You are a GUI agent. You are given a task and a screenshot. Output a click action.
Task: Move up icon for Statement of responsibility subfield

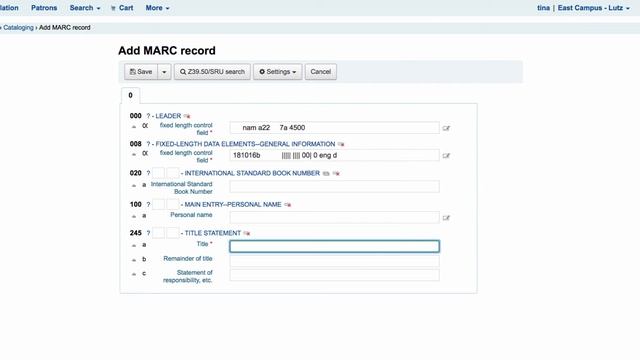click(x=134, y=274)
